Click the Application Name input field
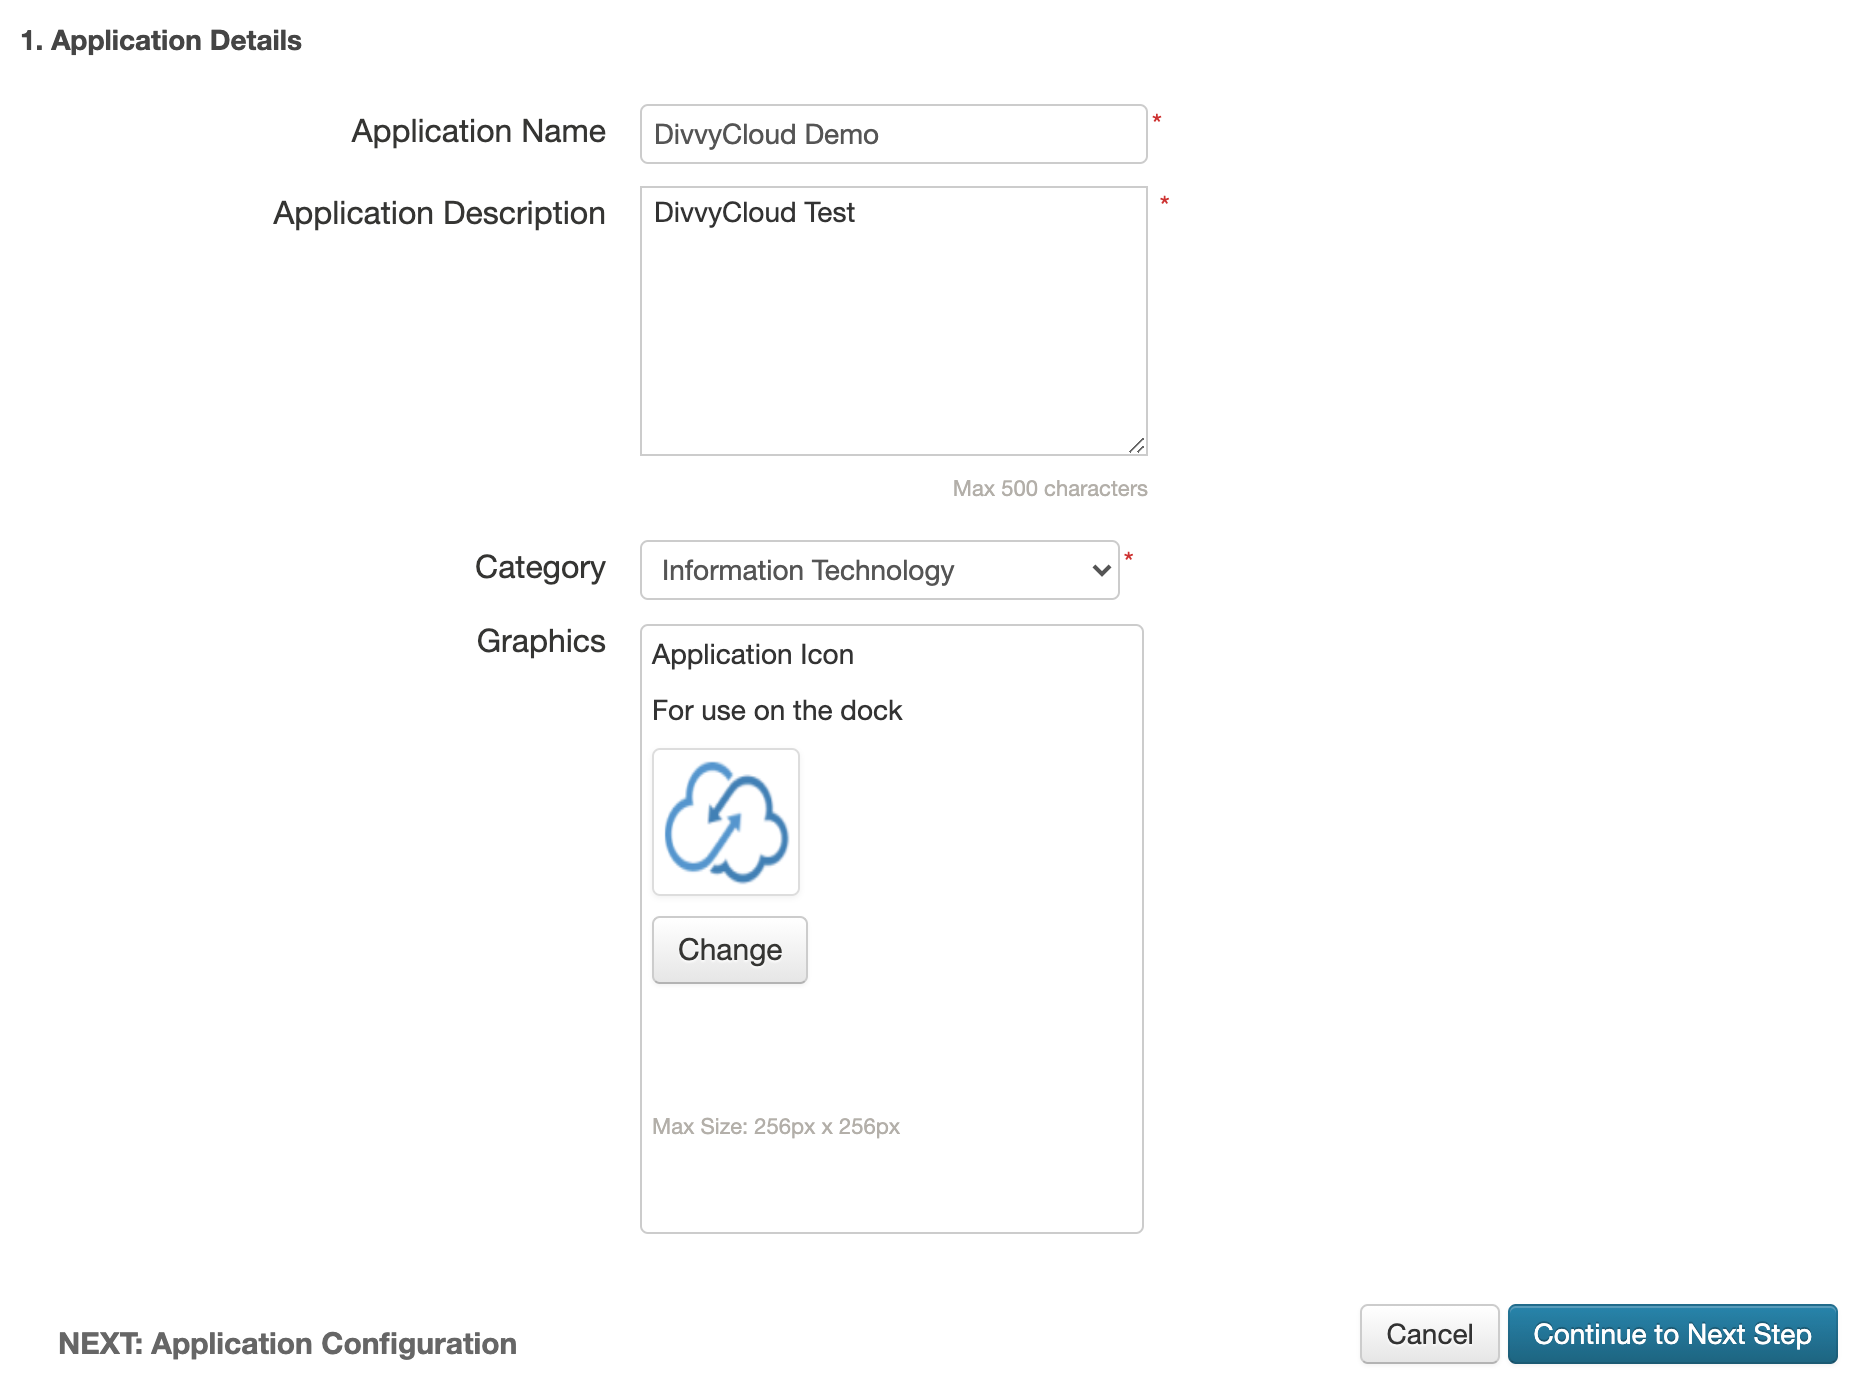Viewport: 1862px width, 1388px height. [x=893, y=134]
